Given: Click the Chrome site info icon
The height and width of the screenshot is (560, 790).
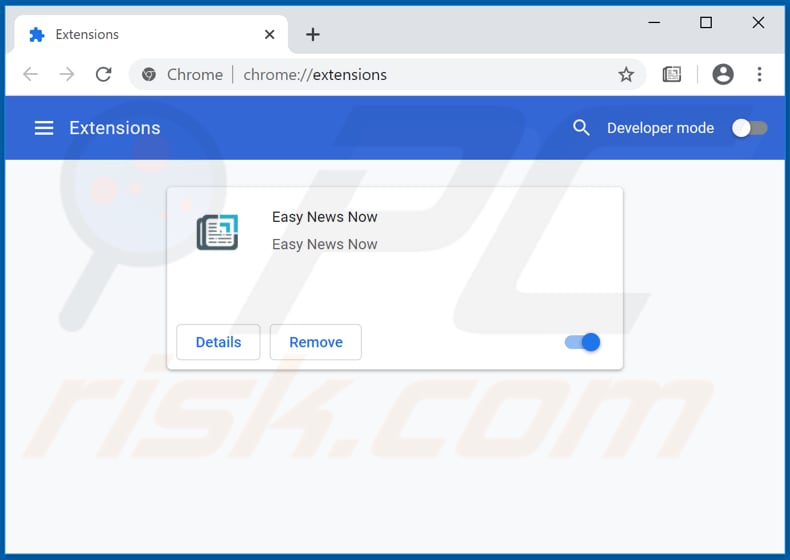Looking at the screenshot, I should click(149, 75).
